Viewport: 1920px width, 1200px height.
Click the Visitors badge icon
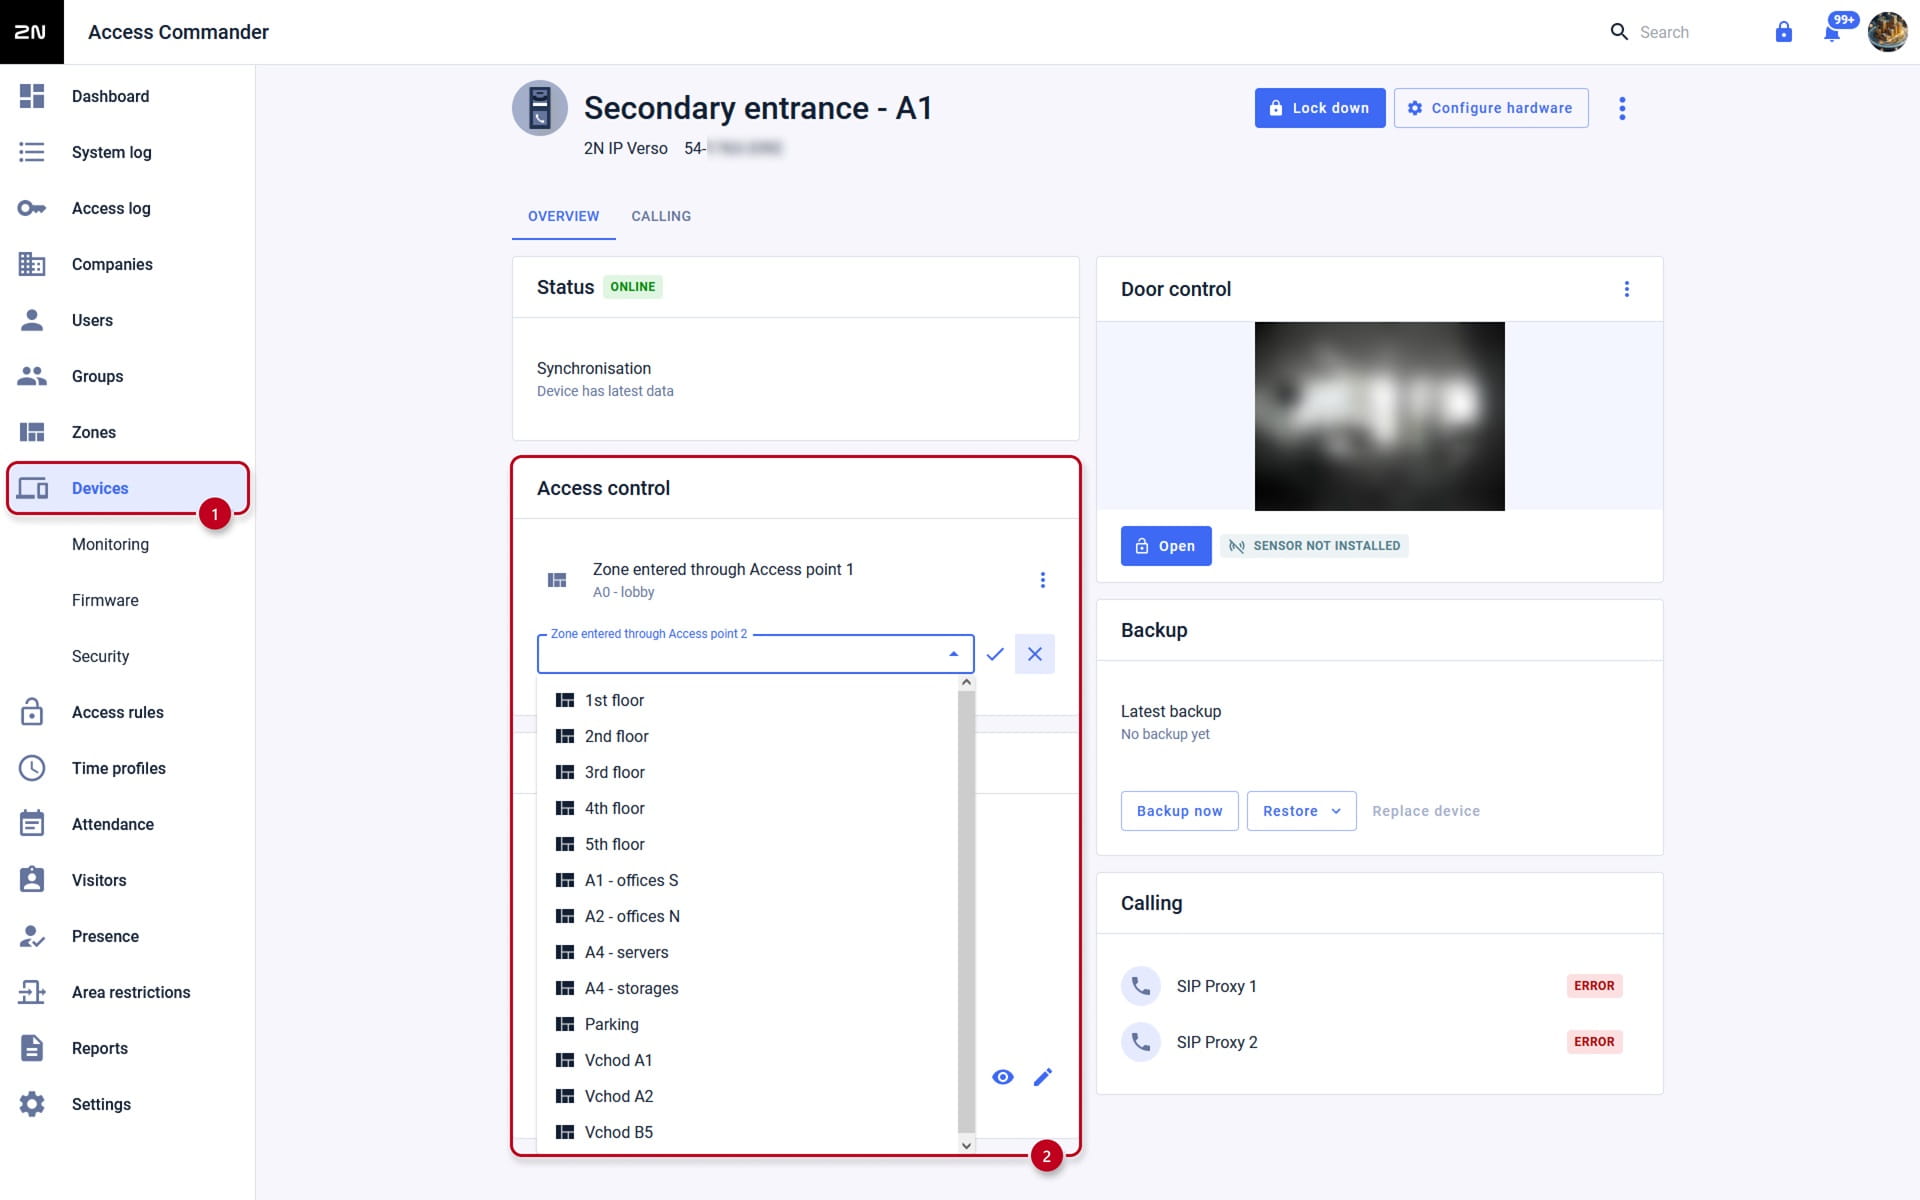pyautogui.click(x=32, y=880)
